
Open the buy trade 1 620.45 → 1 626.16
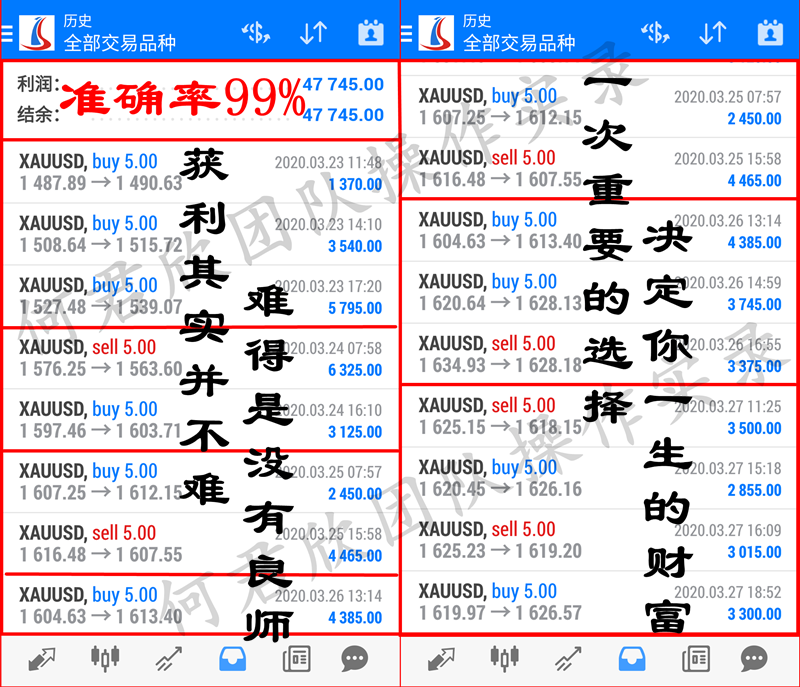click(599, 478)
